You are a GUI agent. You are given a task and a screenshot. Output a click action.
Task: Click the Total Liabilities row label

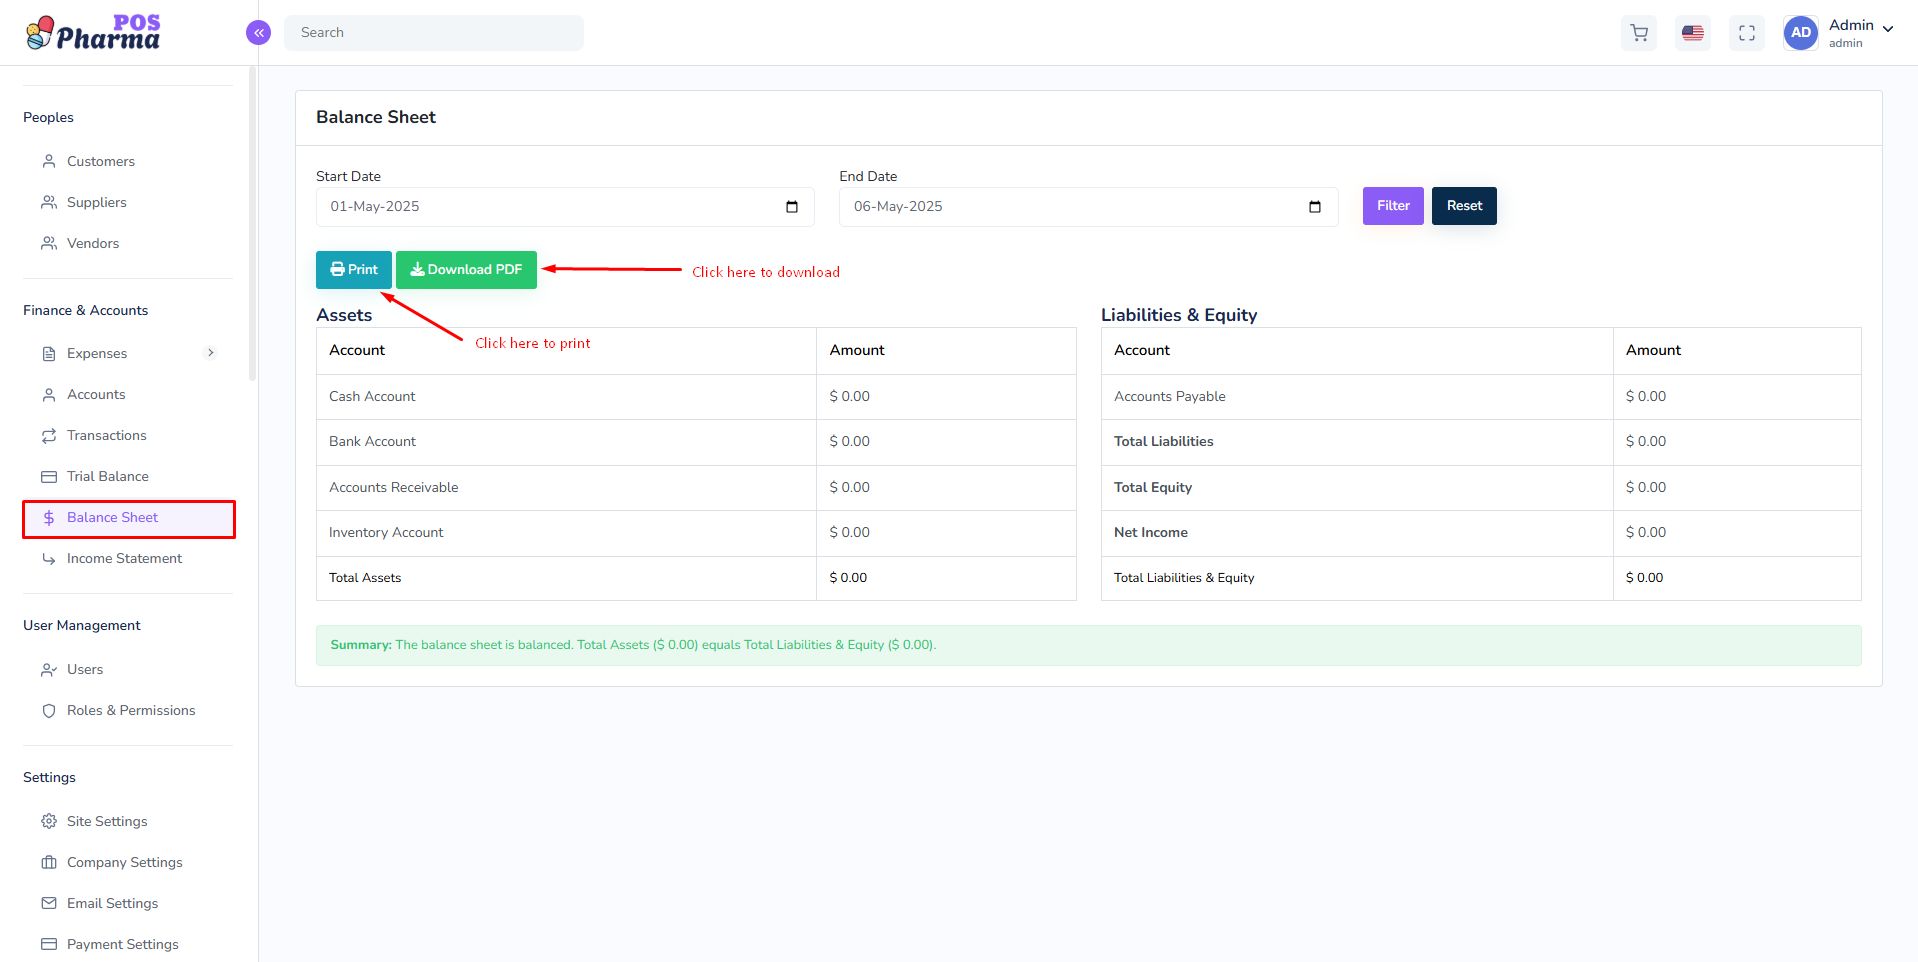click(1164, 441)
